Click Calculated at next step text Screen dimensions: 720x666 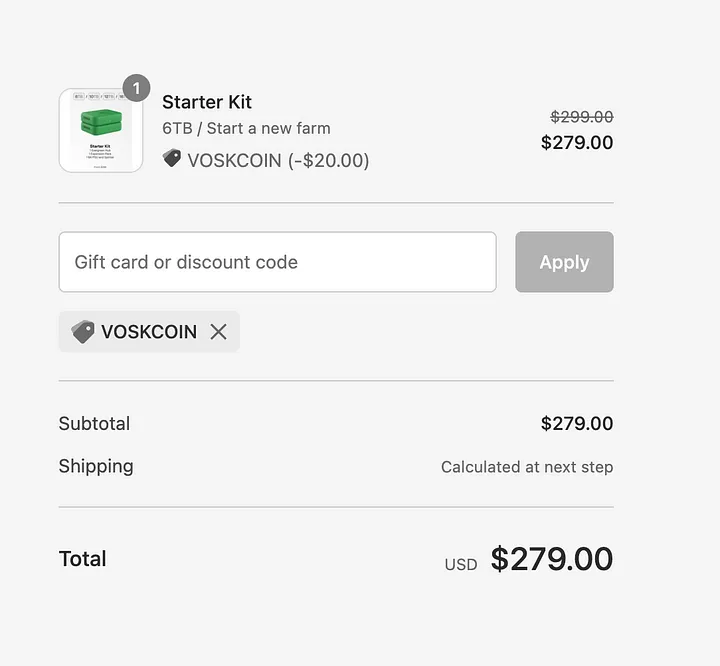pyautogui.click(x=527, y=467)
